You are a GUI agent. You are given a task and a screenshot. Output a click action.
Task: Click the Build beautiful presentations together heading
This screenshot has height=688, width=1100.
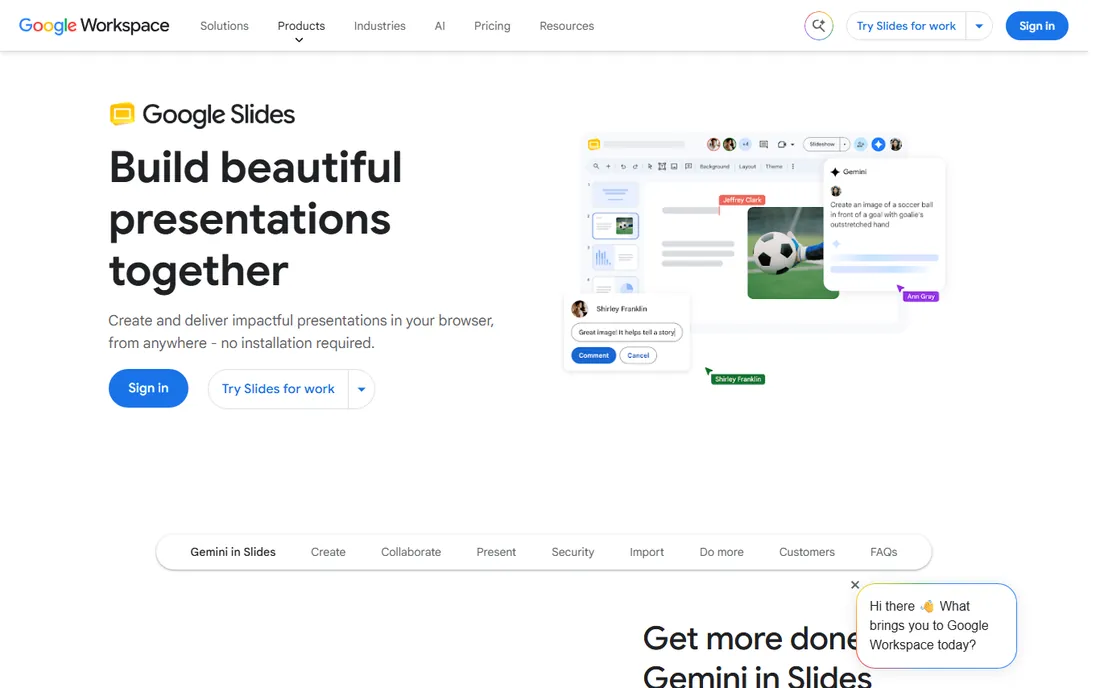pos(255,219)
